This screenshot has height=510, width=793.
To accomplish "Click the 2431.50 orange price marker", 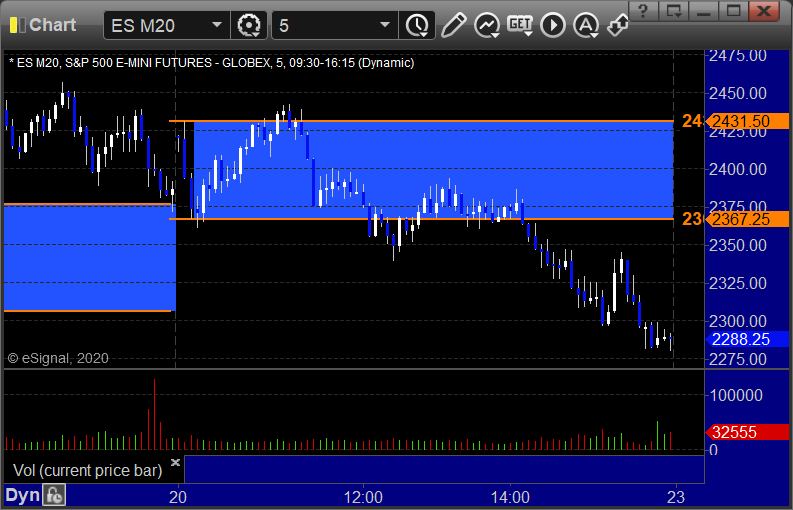I will 747,121.
